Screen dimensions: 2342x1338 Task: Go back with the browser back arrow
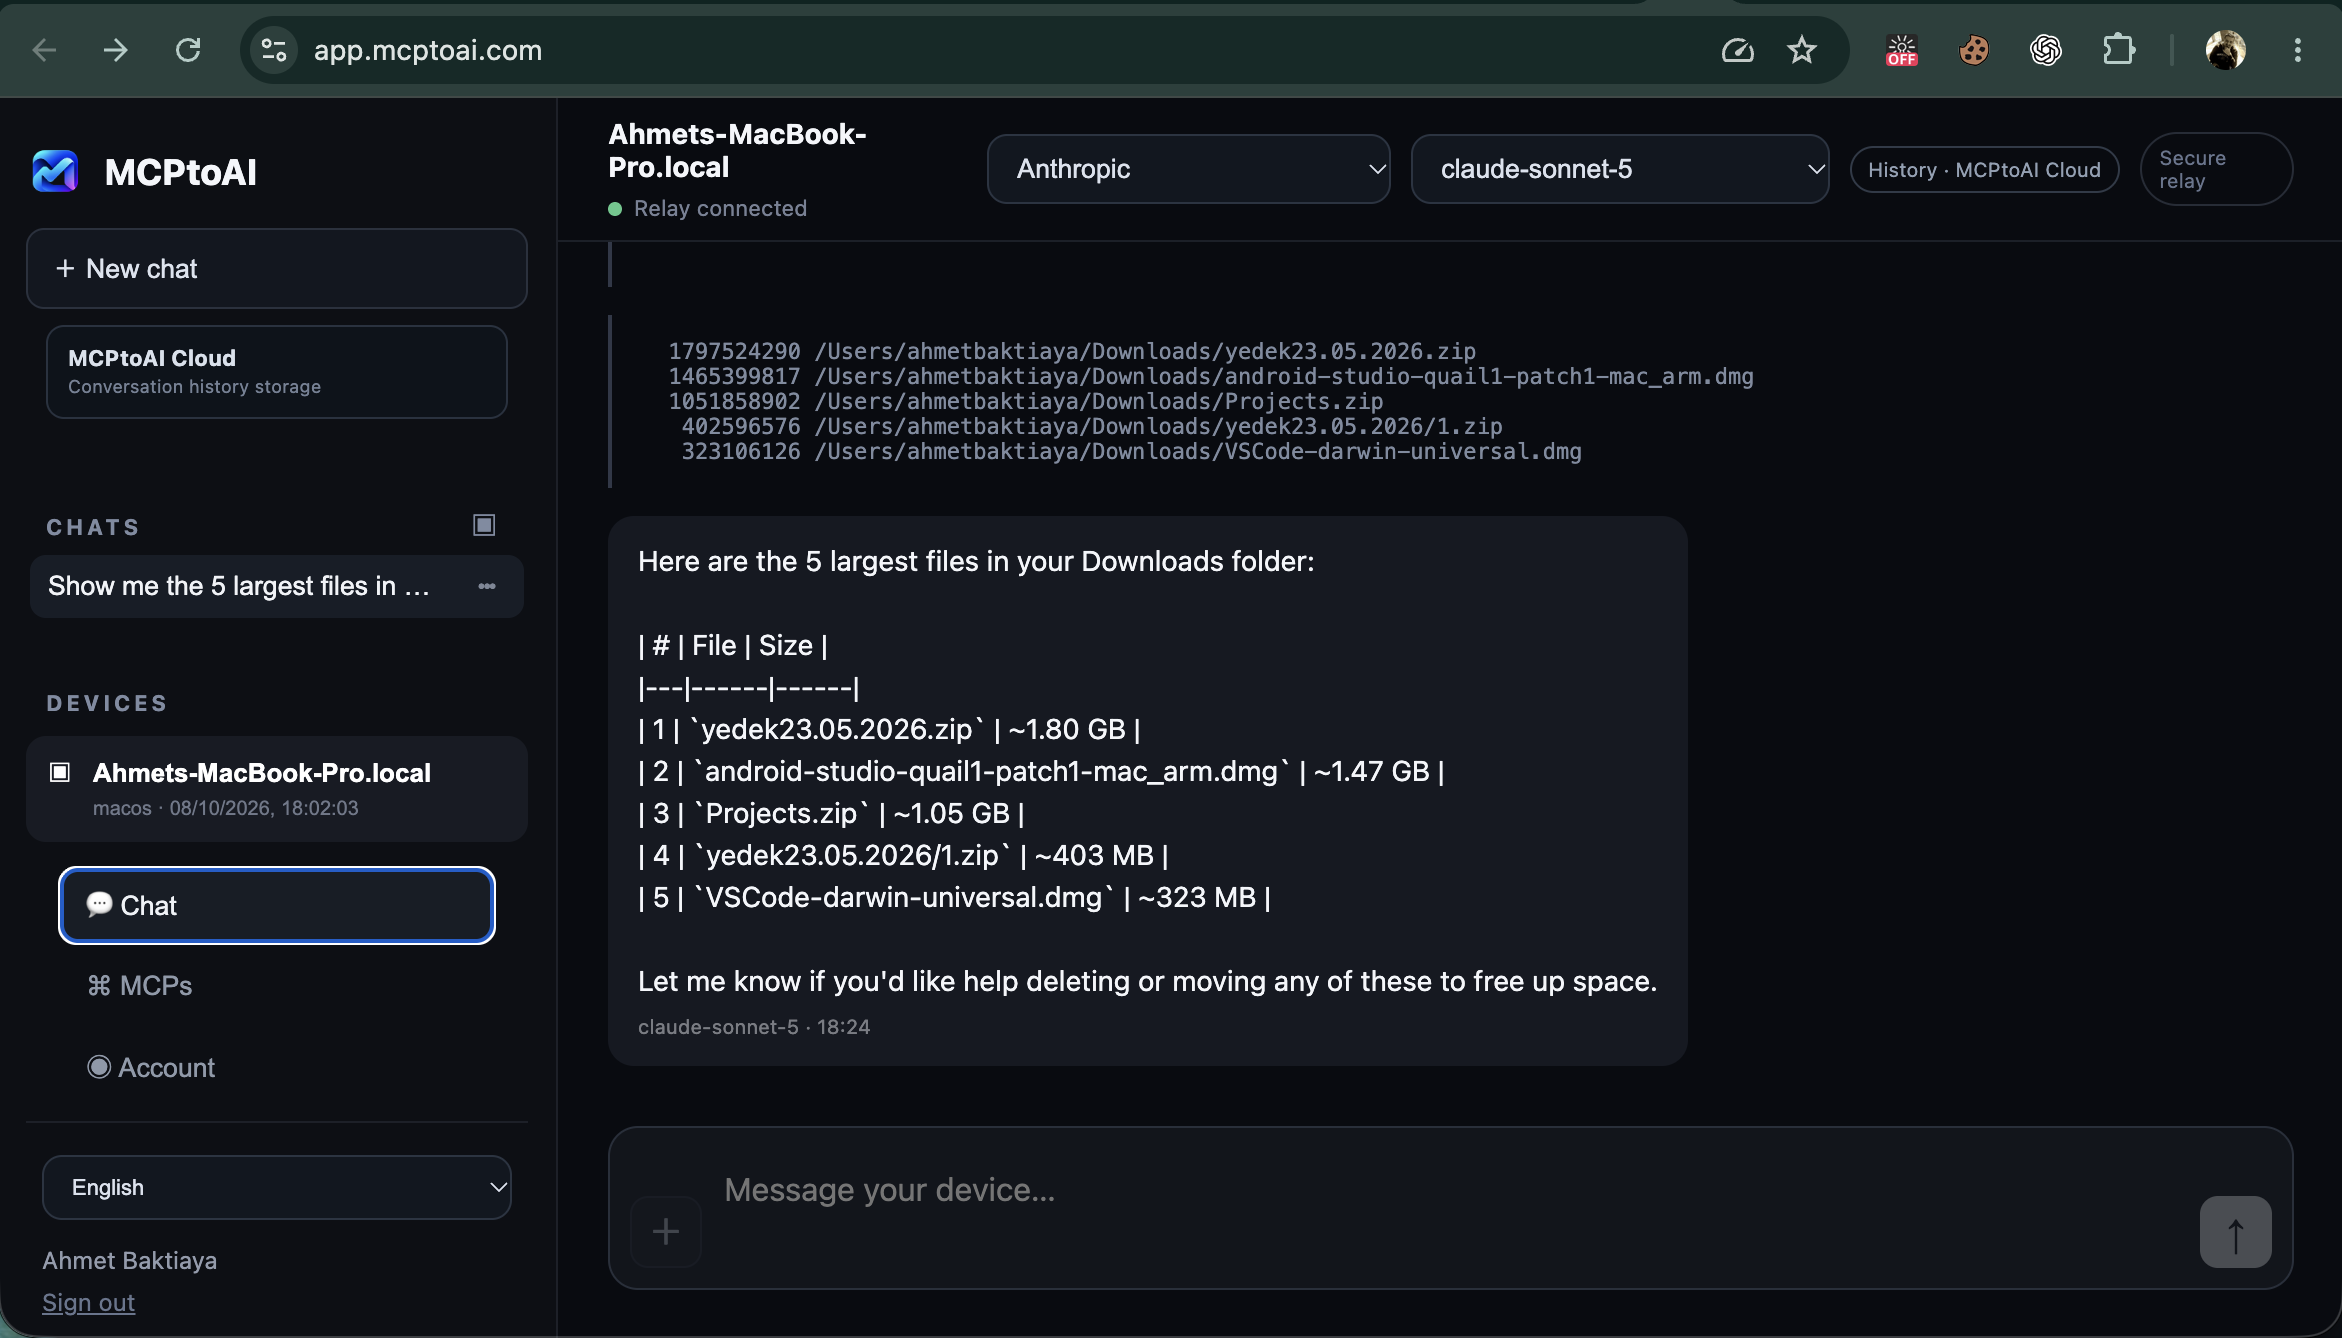(x=44, y=50)
